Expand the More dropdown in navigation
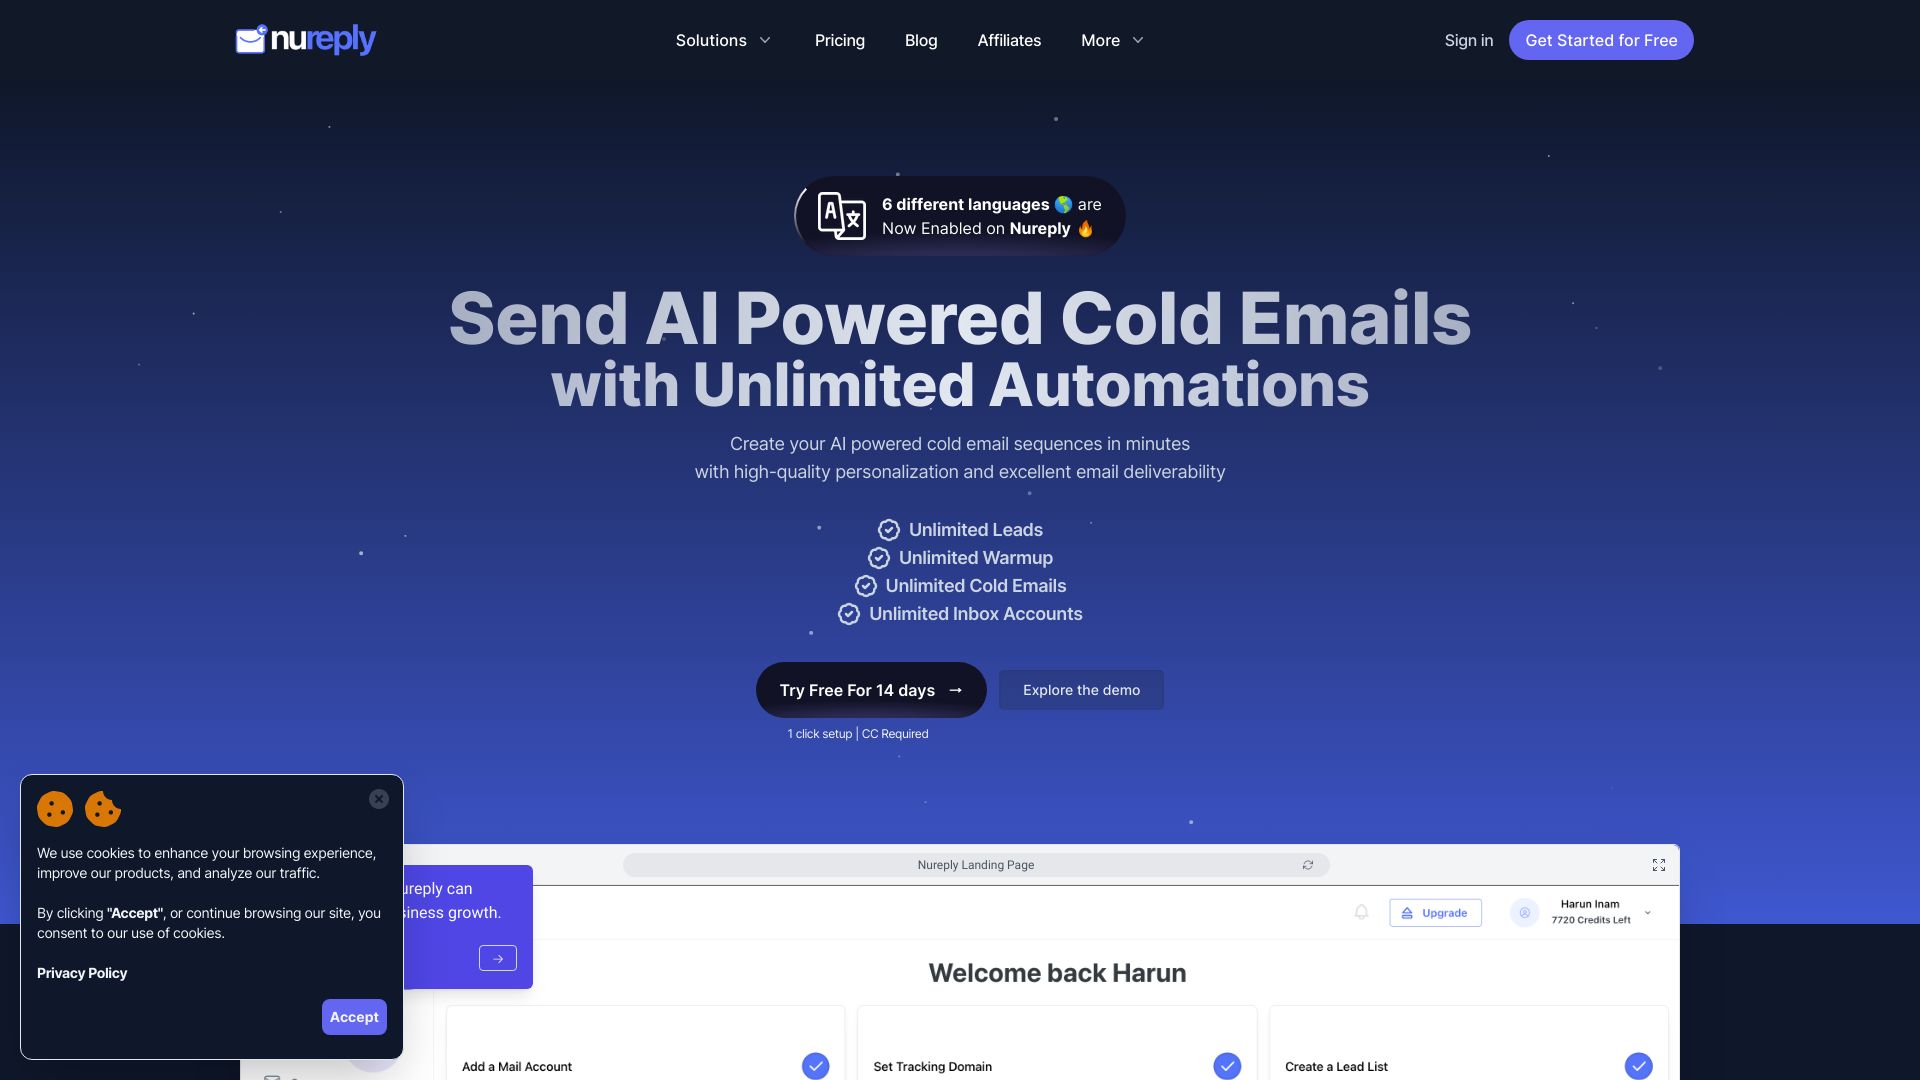Image resolution: width=1920 pixels, height=1080 pixels. 1110,40
